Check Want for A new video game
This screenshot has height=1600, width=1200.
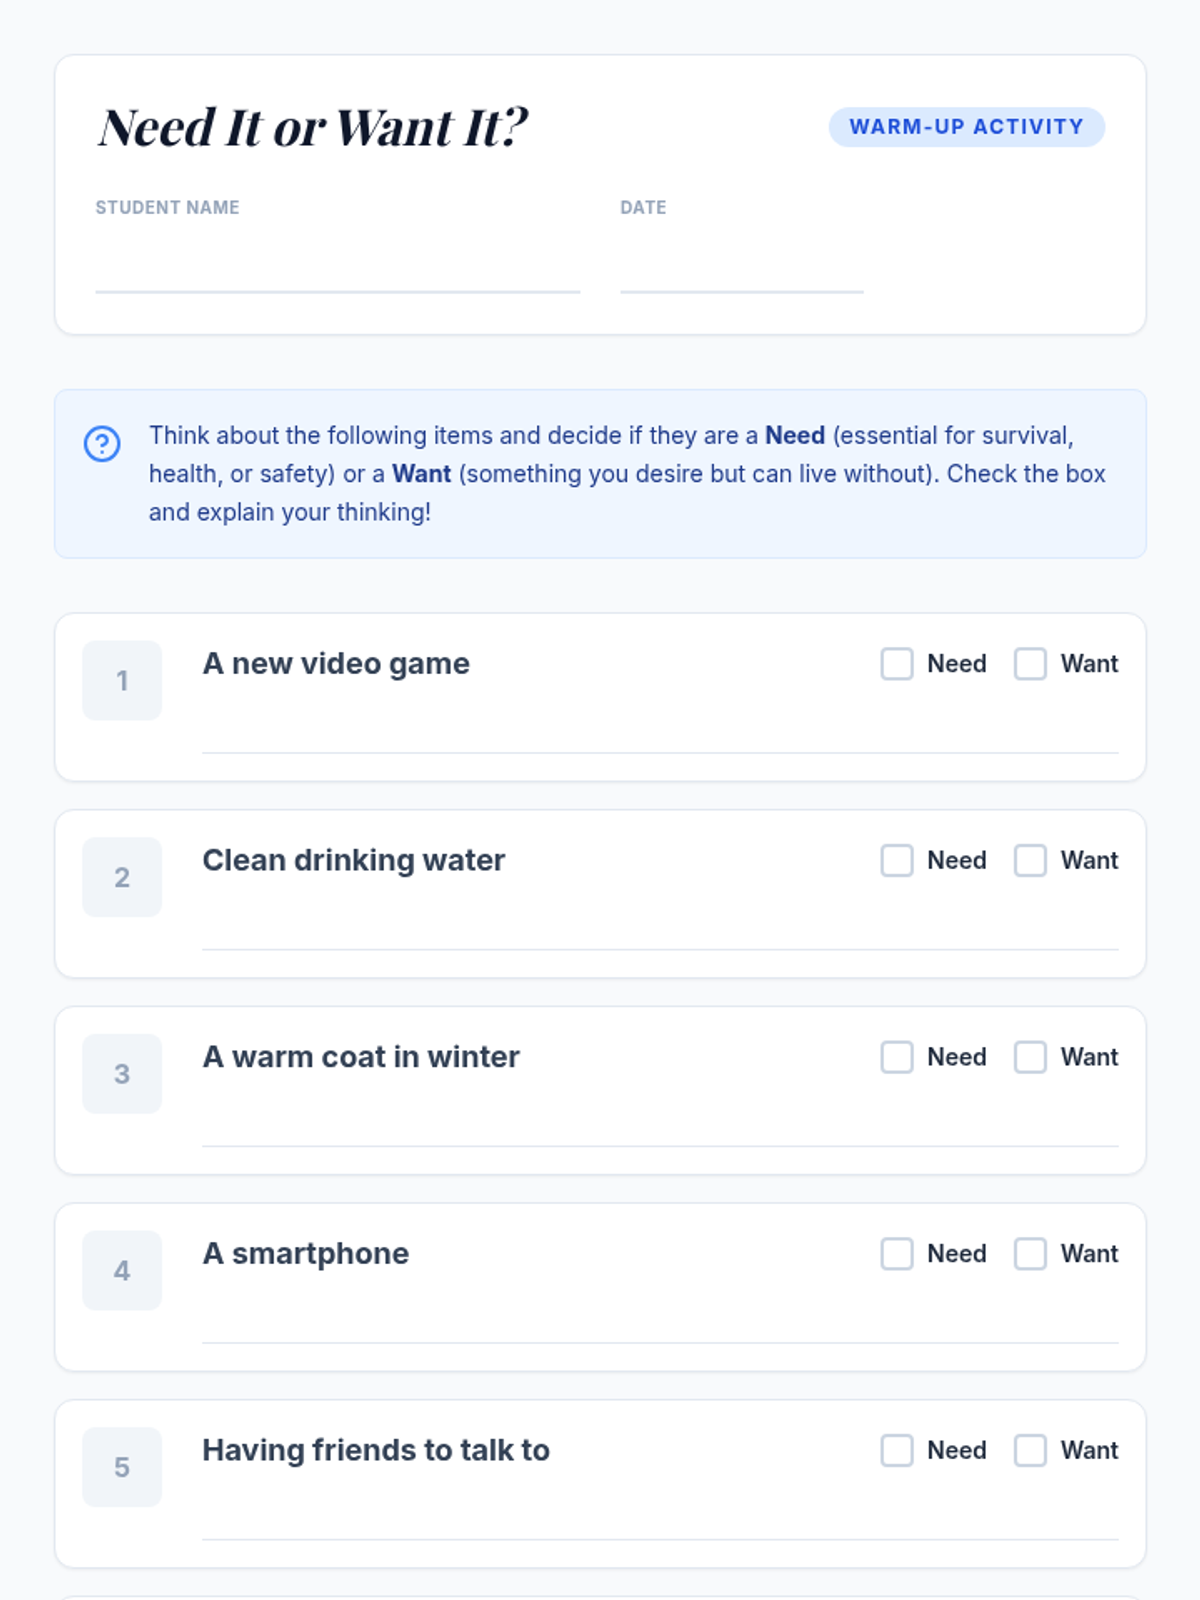(1030, 664)
